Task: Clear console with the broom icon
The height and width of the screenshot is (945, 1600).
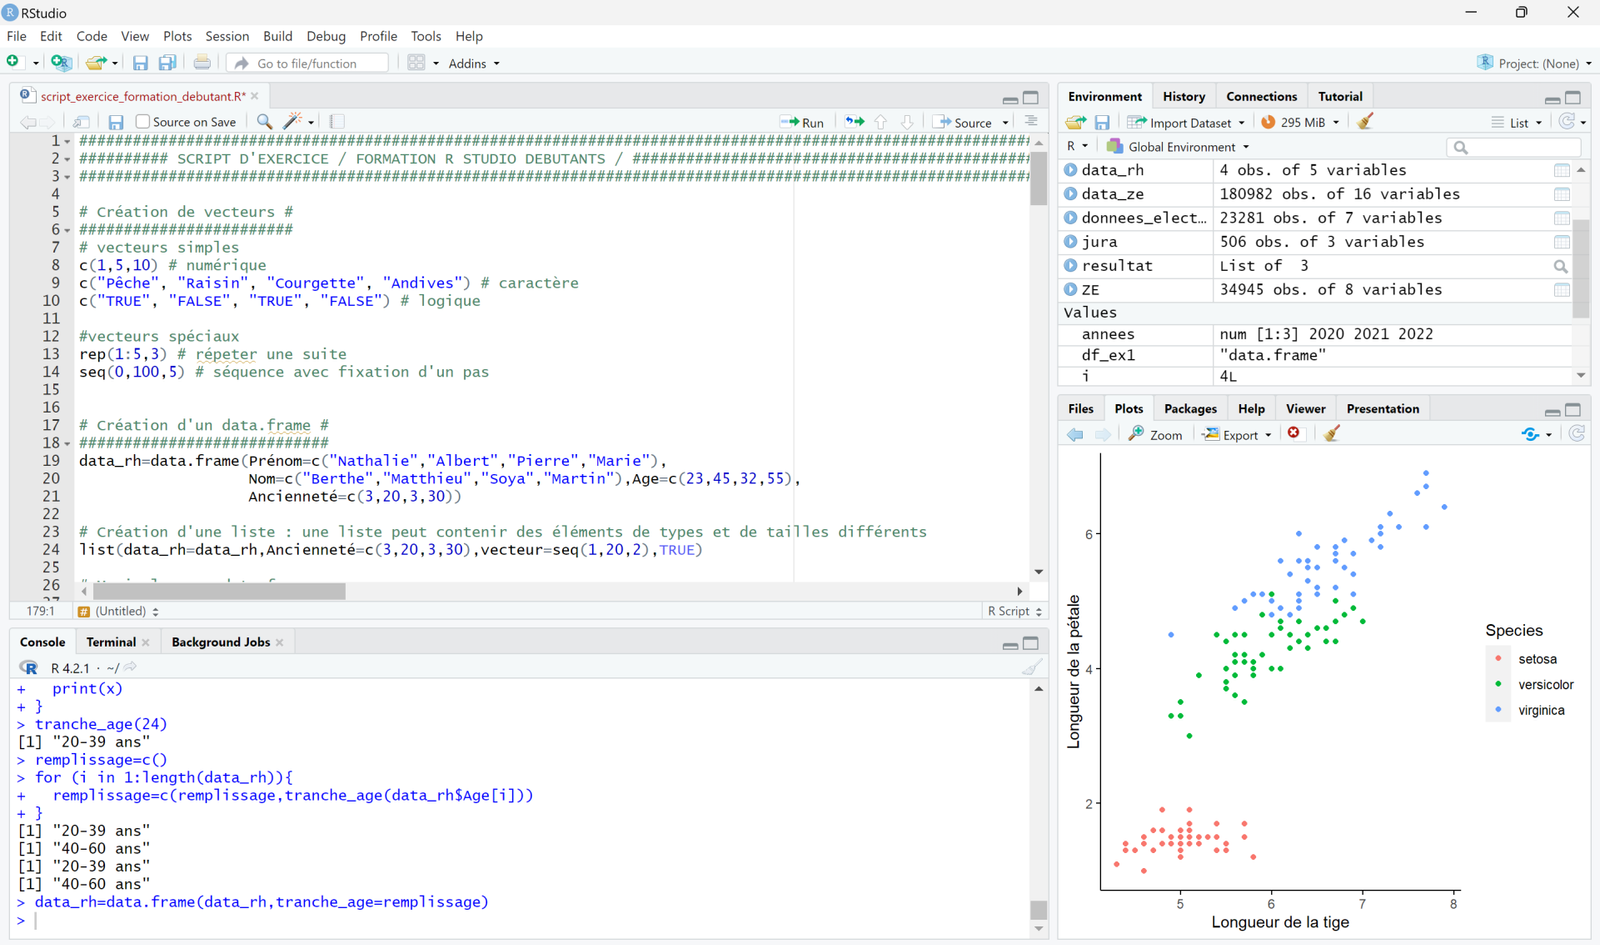Action: pyautogui.click(x=1032, y=667)
